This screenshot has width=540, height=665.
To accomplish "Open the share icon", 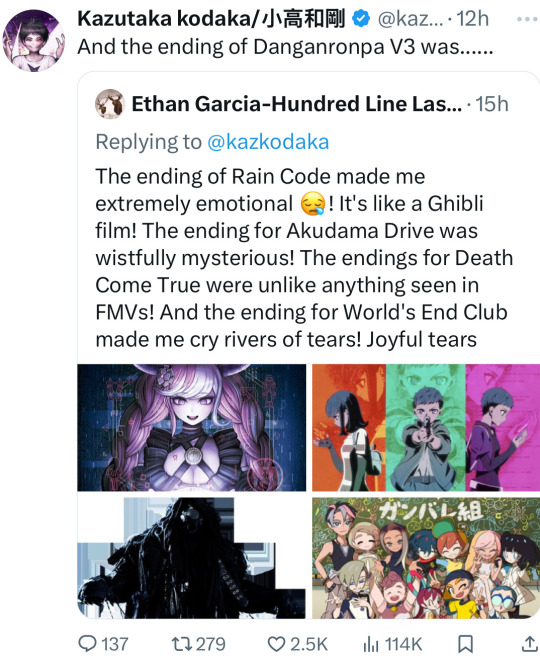I will click(x=529, y=644).
